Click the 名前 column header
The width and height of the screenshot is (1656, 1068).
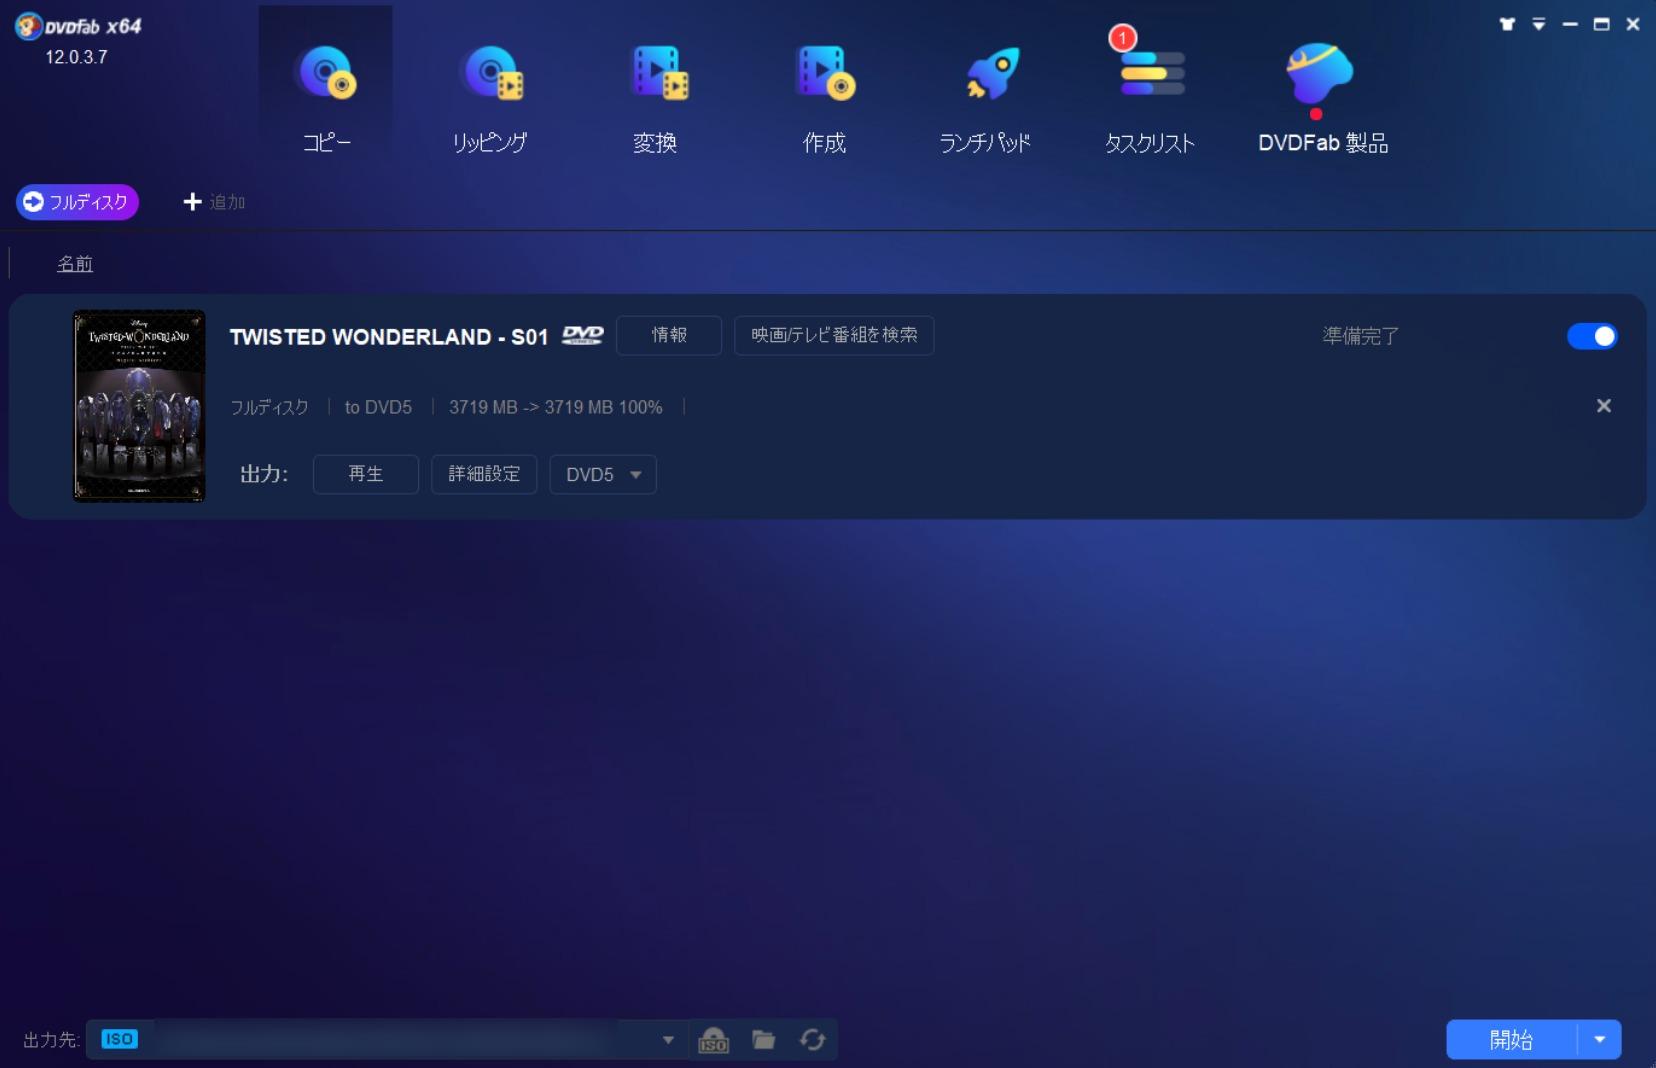[74, 263]
